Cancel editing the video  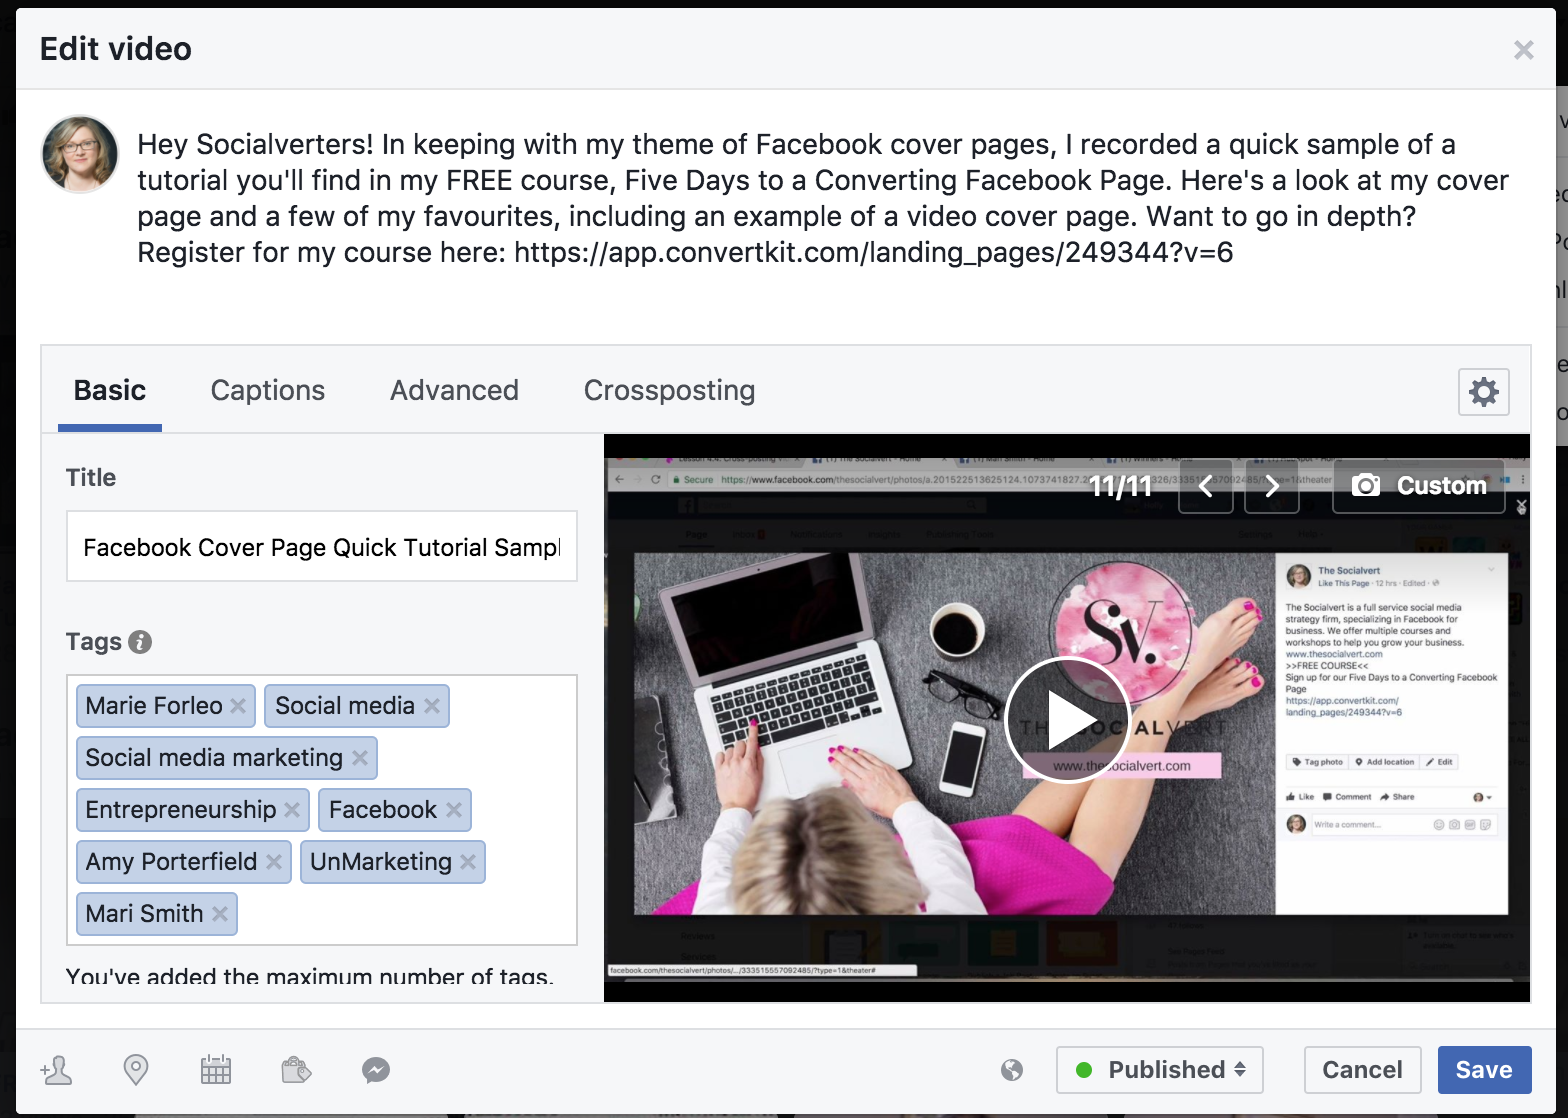(1362, 1070)
